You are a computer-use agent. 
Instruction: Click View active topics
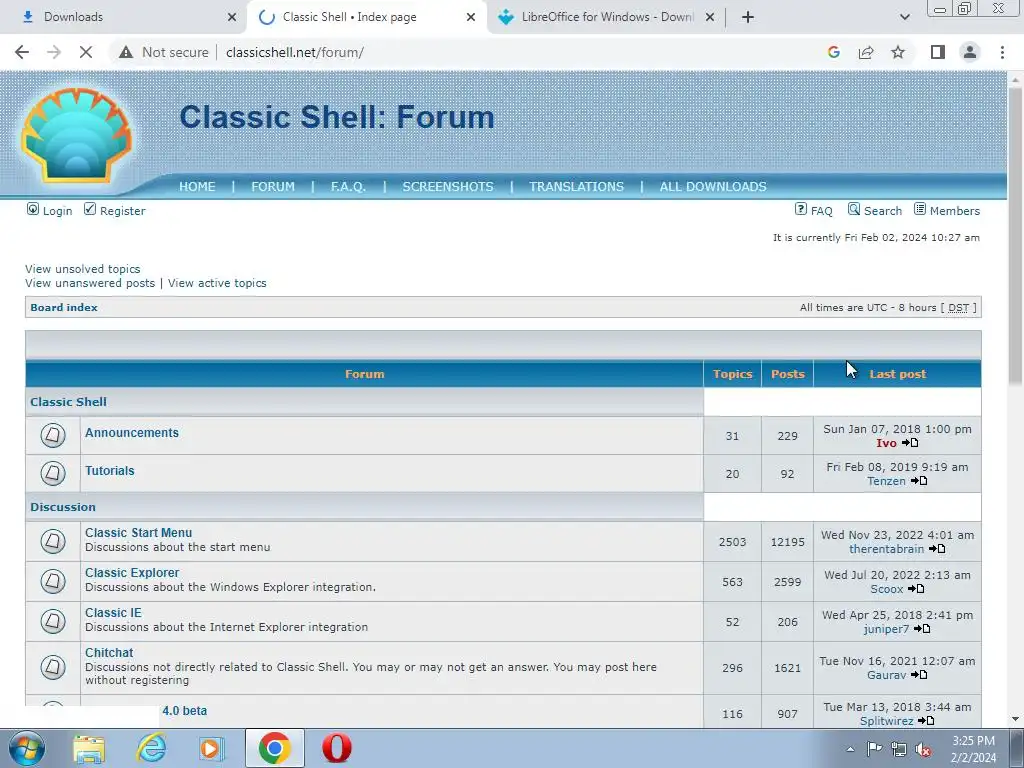(x=217, y=283)
